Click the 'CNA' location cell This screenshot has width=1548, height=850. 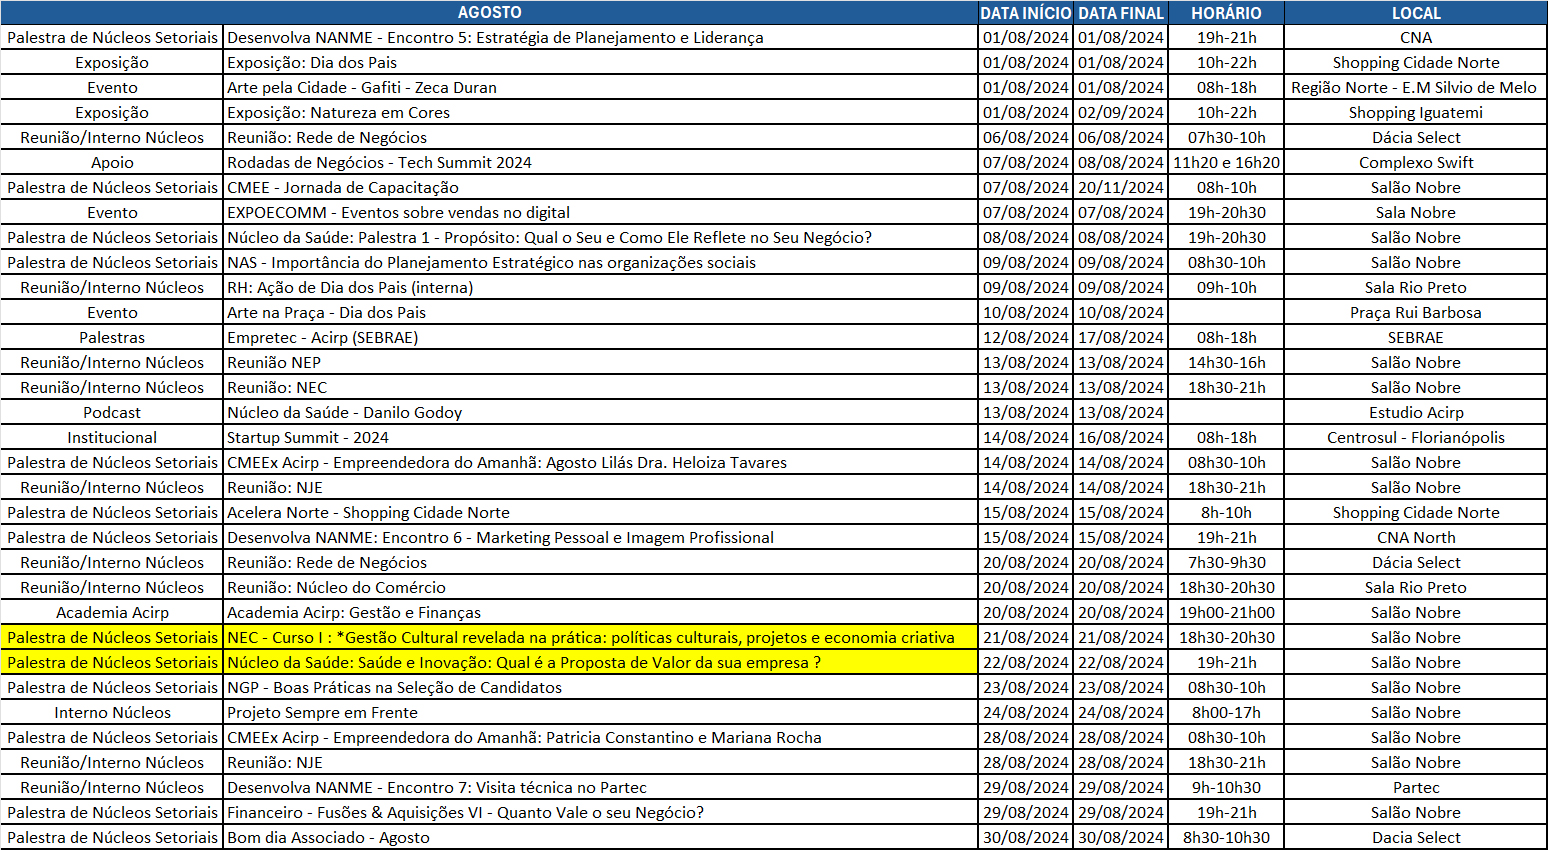1416,37
